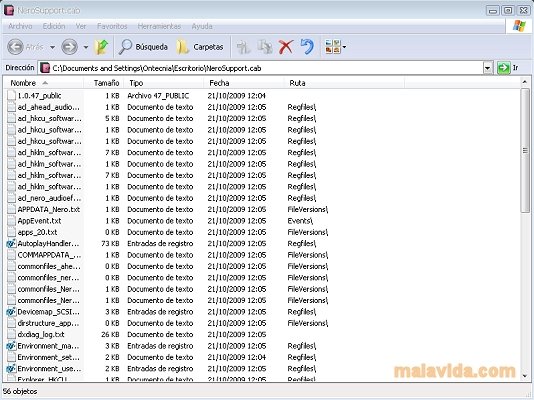Open the Favoritos menu
The height and width of the screenshot is (400, 534).
pos(112,26)
